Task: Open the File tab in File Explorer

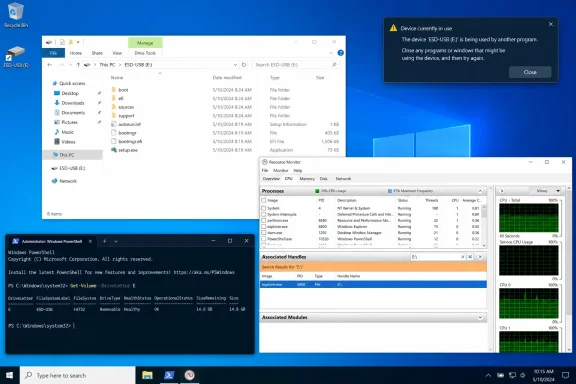Action: click(54, 53)
